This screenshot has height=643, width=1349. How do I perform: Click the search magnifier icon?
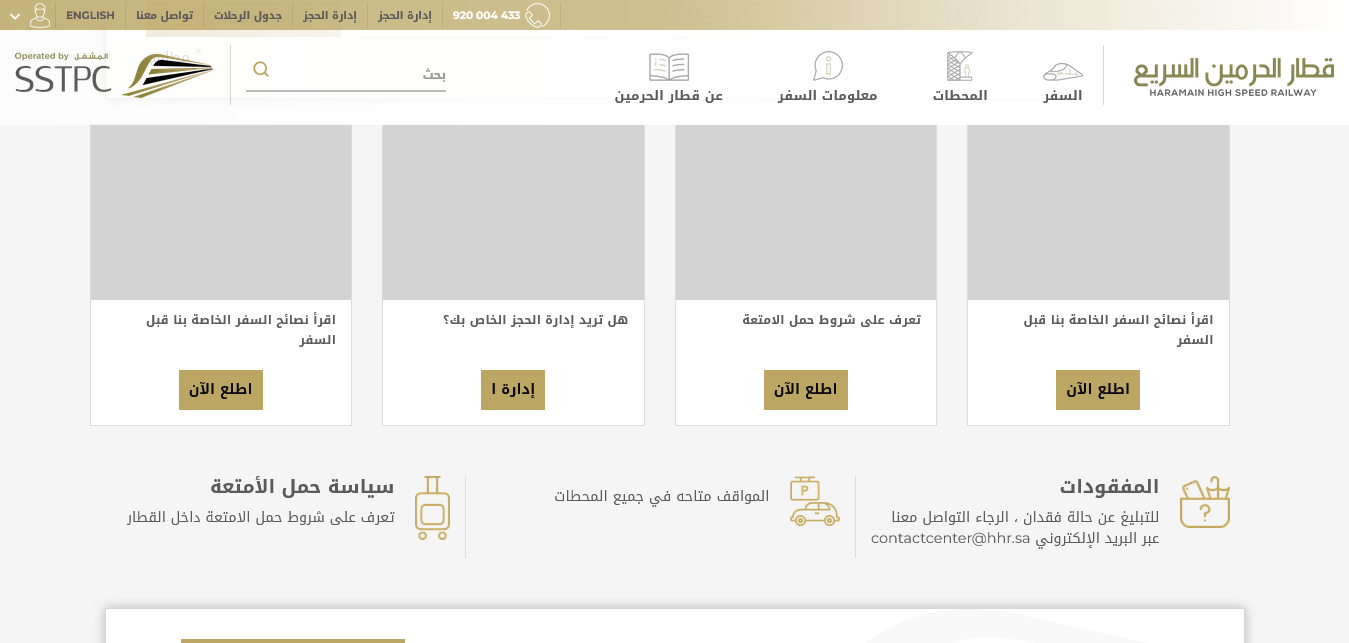click(x=261, y=69)
